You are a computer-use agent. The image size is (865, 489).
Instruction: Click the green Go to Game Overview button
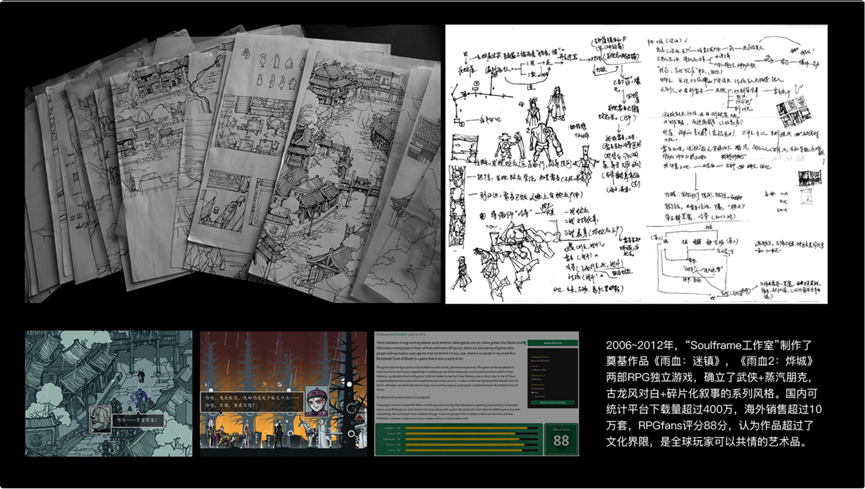pos(553,402)
